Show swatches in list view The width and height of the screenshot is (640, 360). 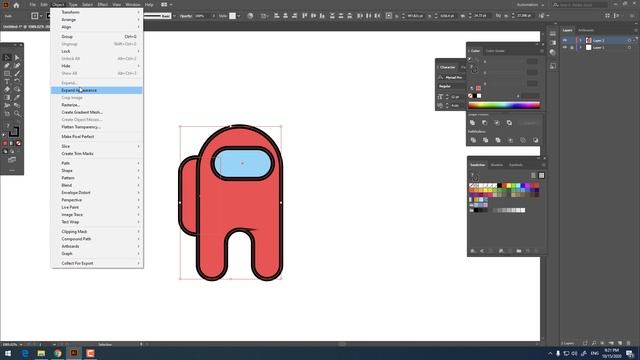coord(533,176)
